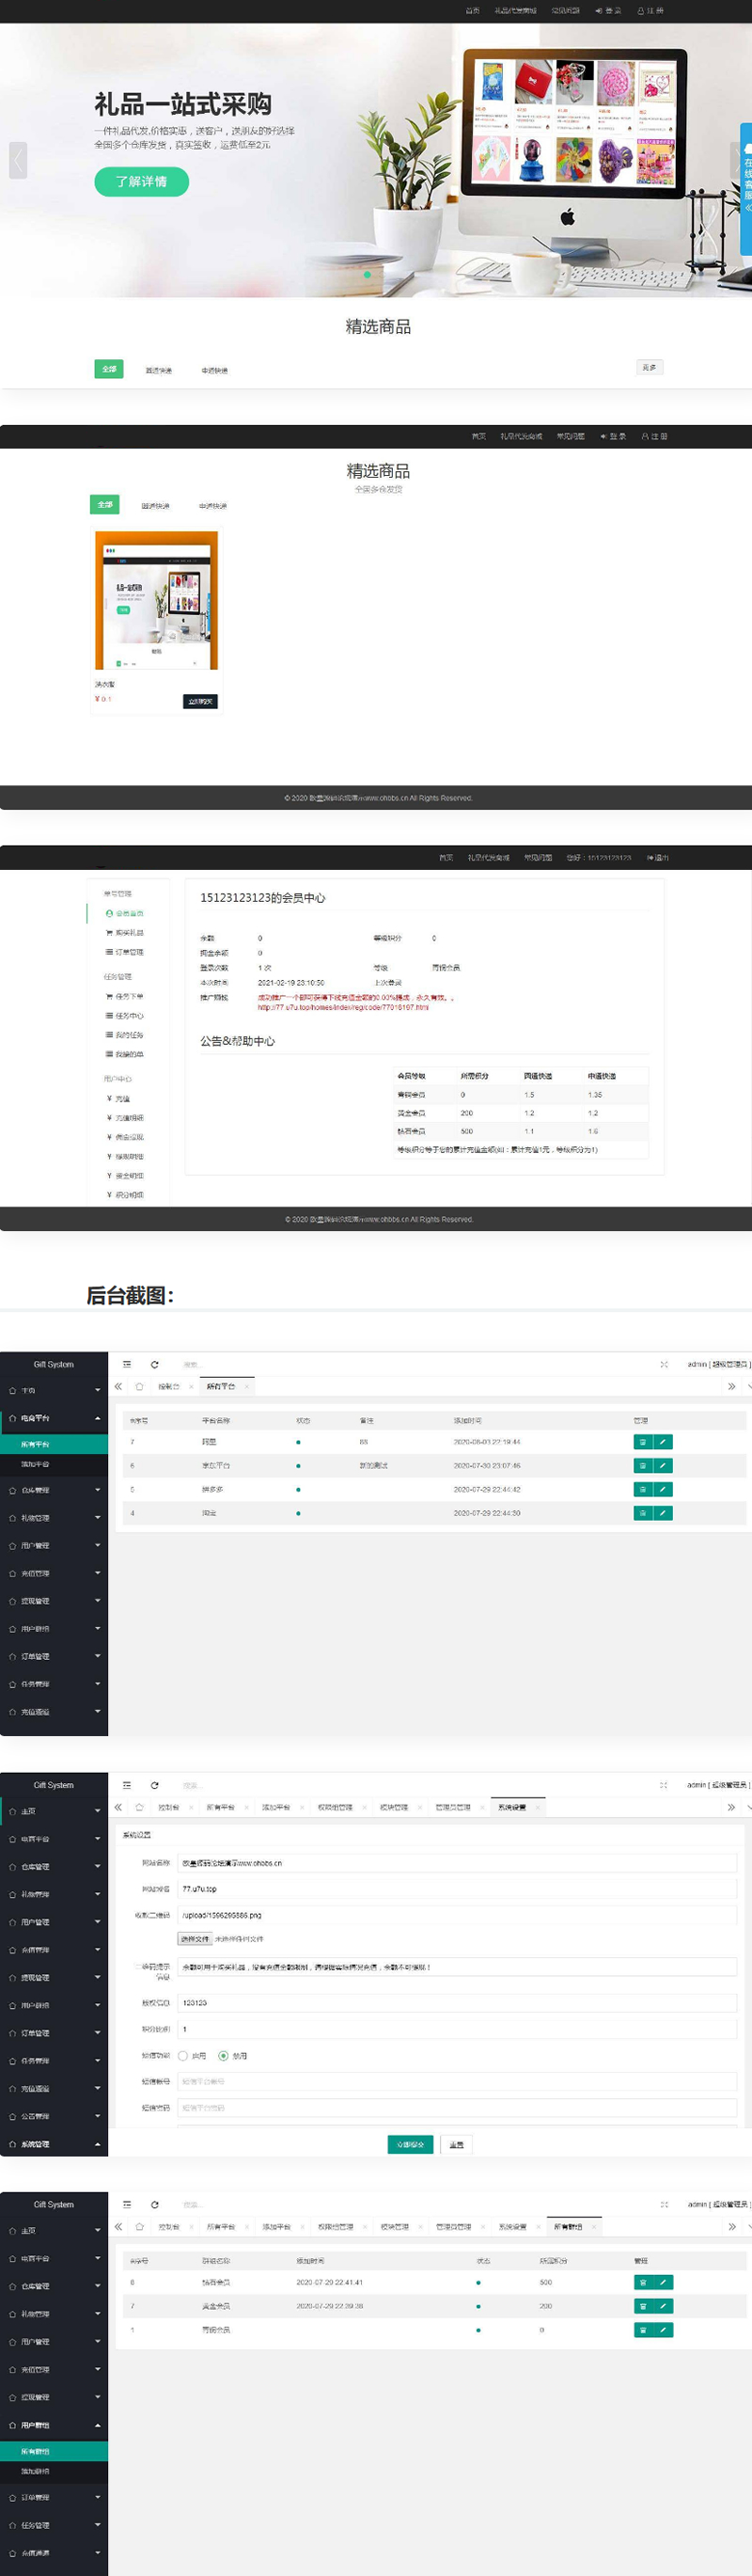Viewport: 752px width, 2576px height.
Task: Click the fullscreen icon in the 系统设置 panel header
Action: [x=663, y=1785]
